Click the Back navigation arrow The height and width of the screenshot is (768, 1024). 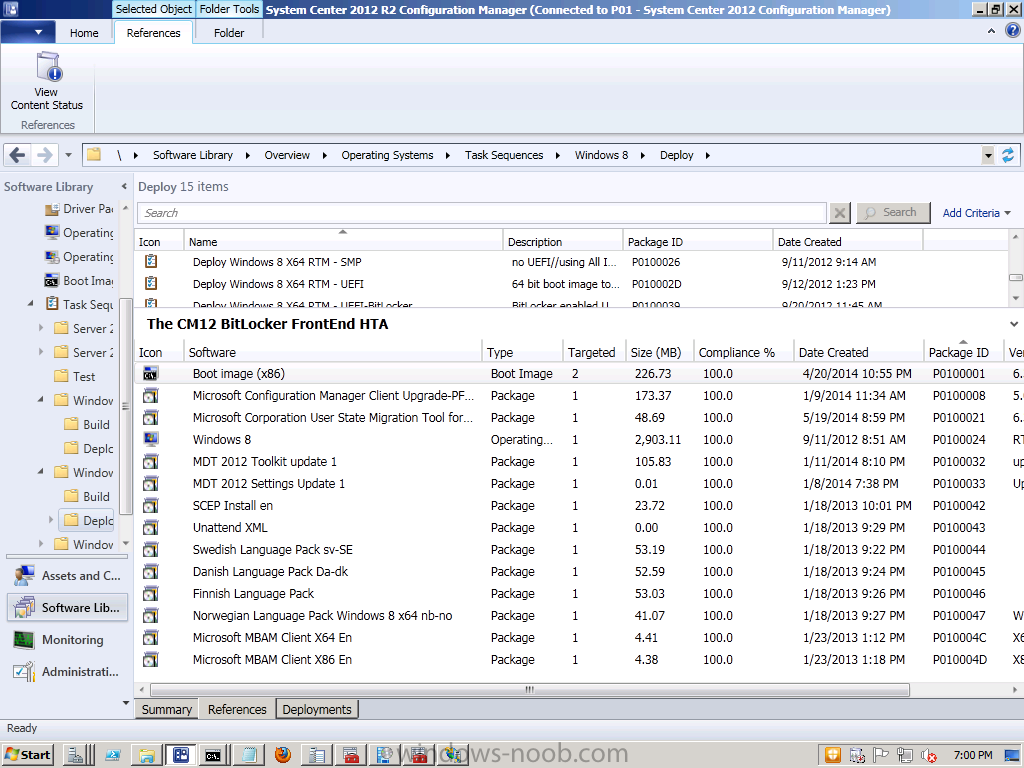click(x=18, y=155)
